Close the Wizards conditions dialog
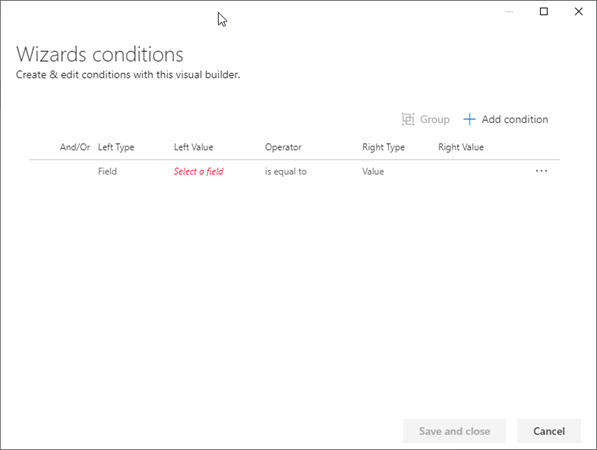The image size is (597, 450). pos(578,11)
